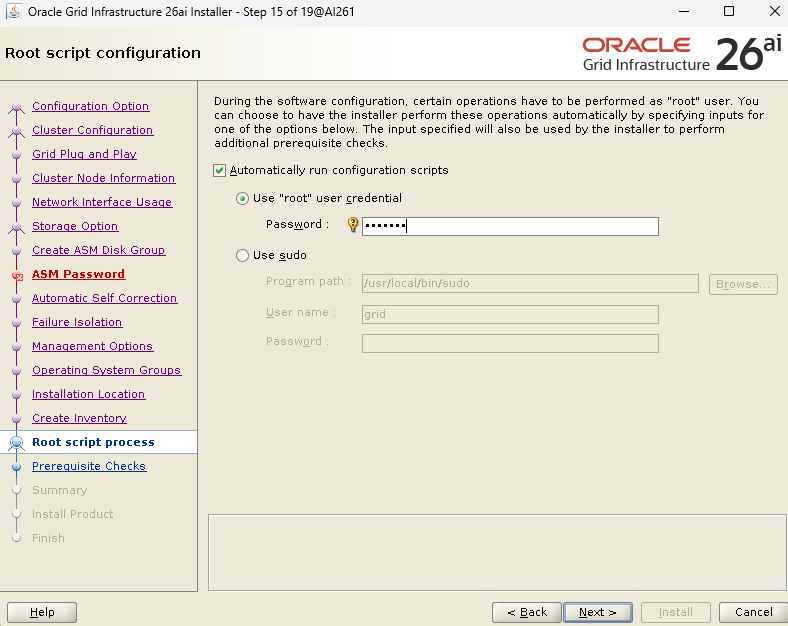Image resolution: width=788 pixels, height=626 pixels.
Task: Click the Root script process step icon
Action: coord(16,442)
